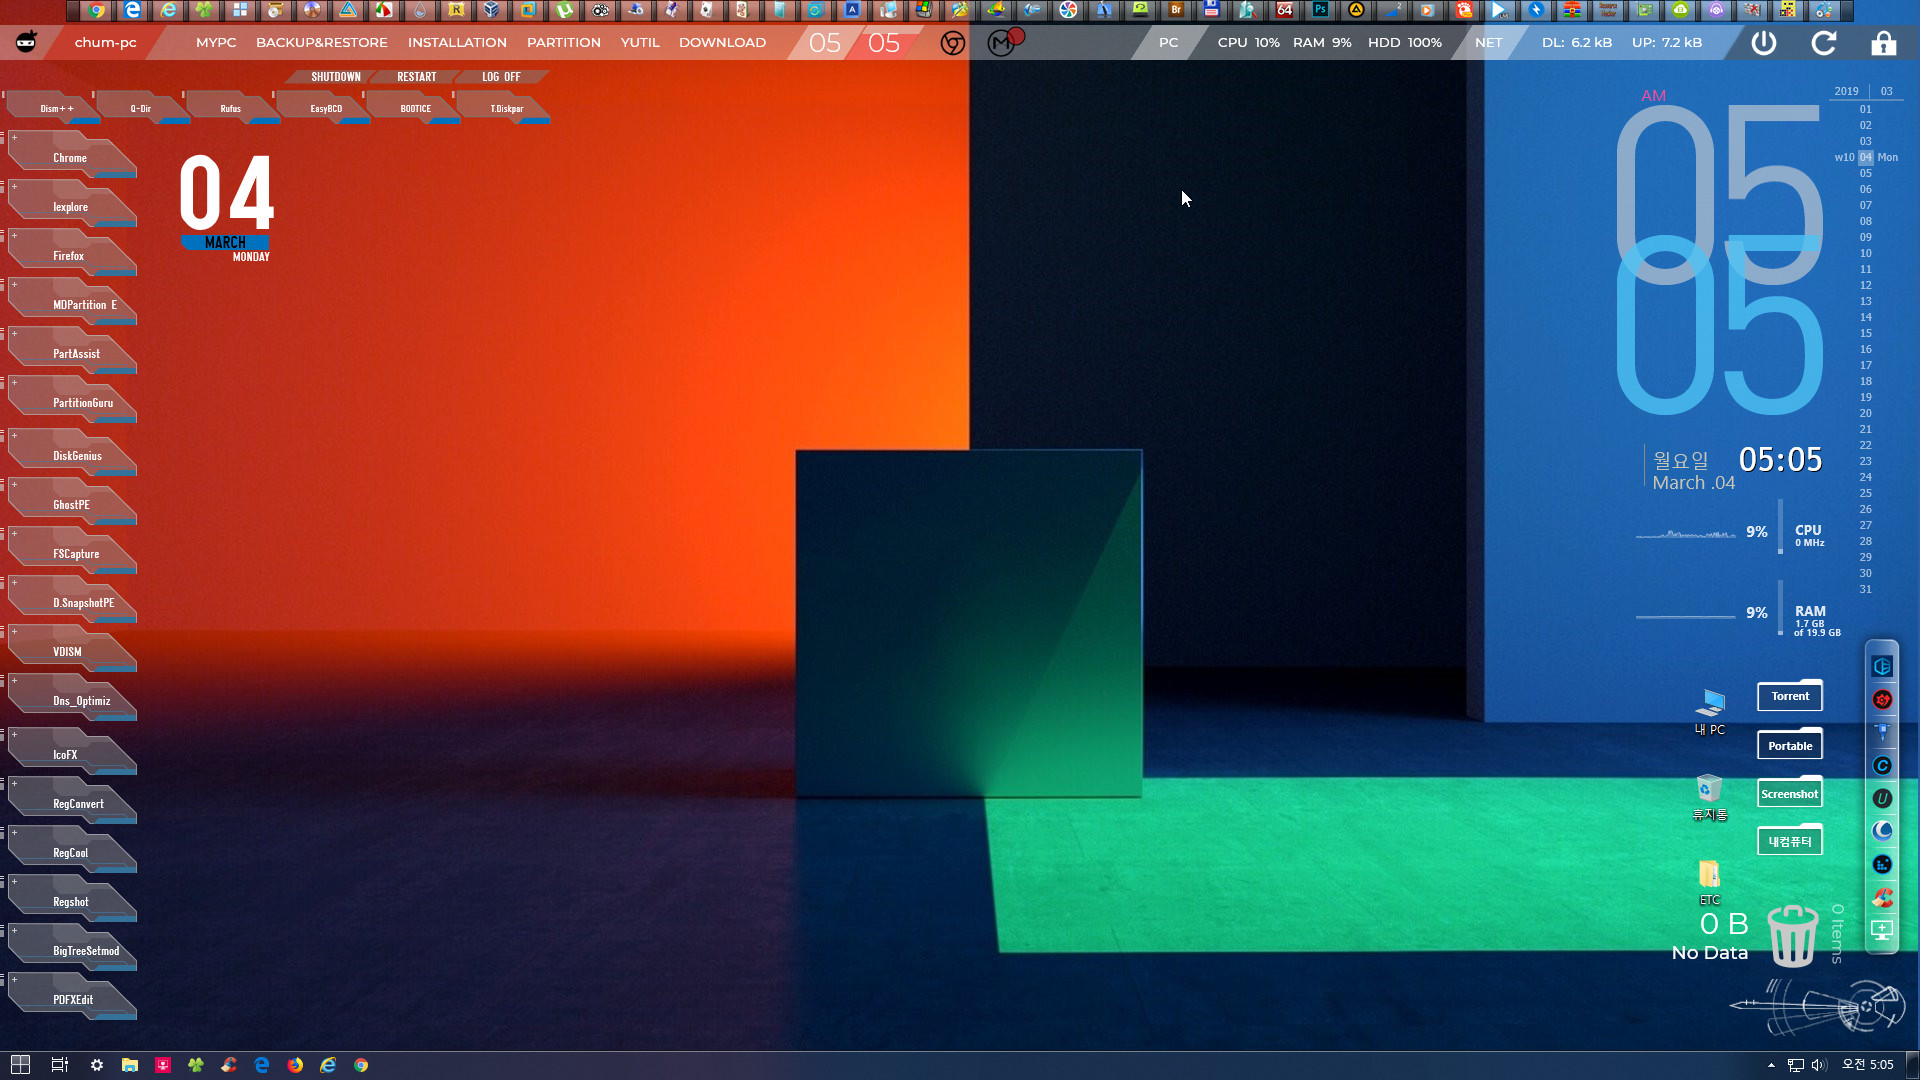
Task: Open the crescent moon dock icon
Action: (1882, 831)
